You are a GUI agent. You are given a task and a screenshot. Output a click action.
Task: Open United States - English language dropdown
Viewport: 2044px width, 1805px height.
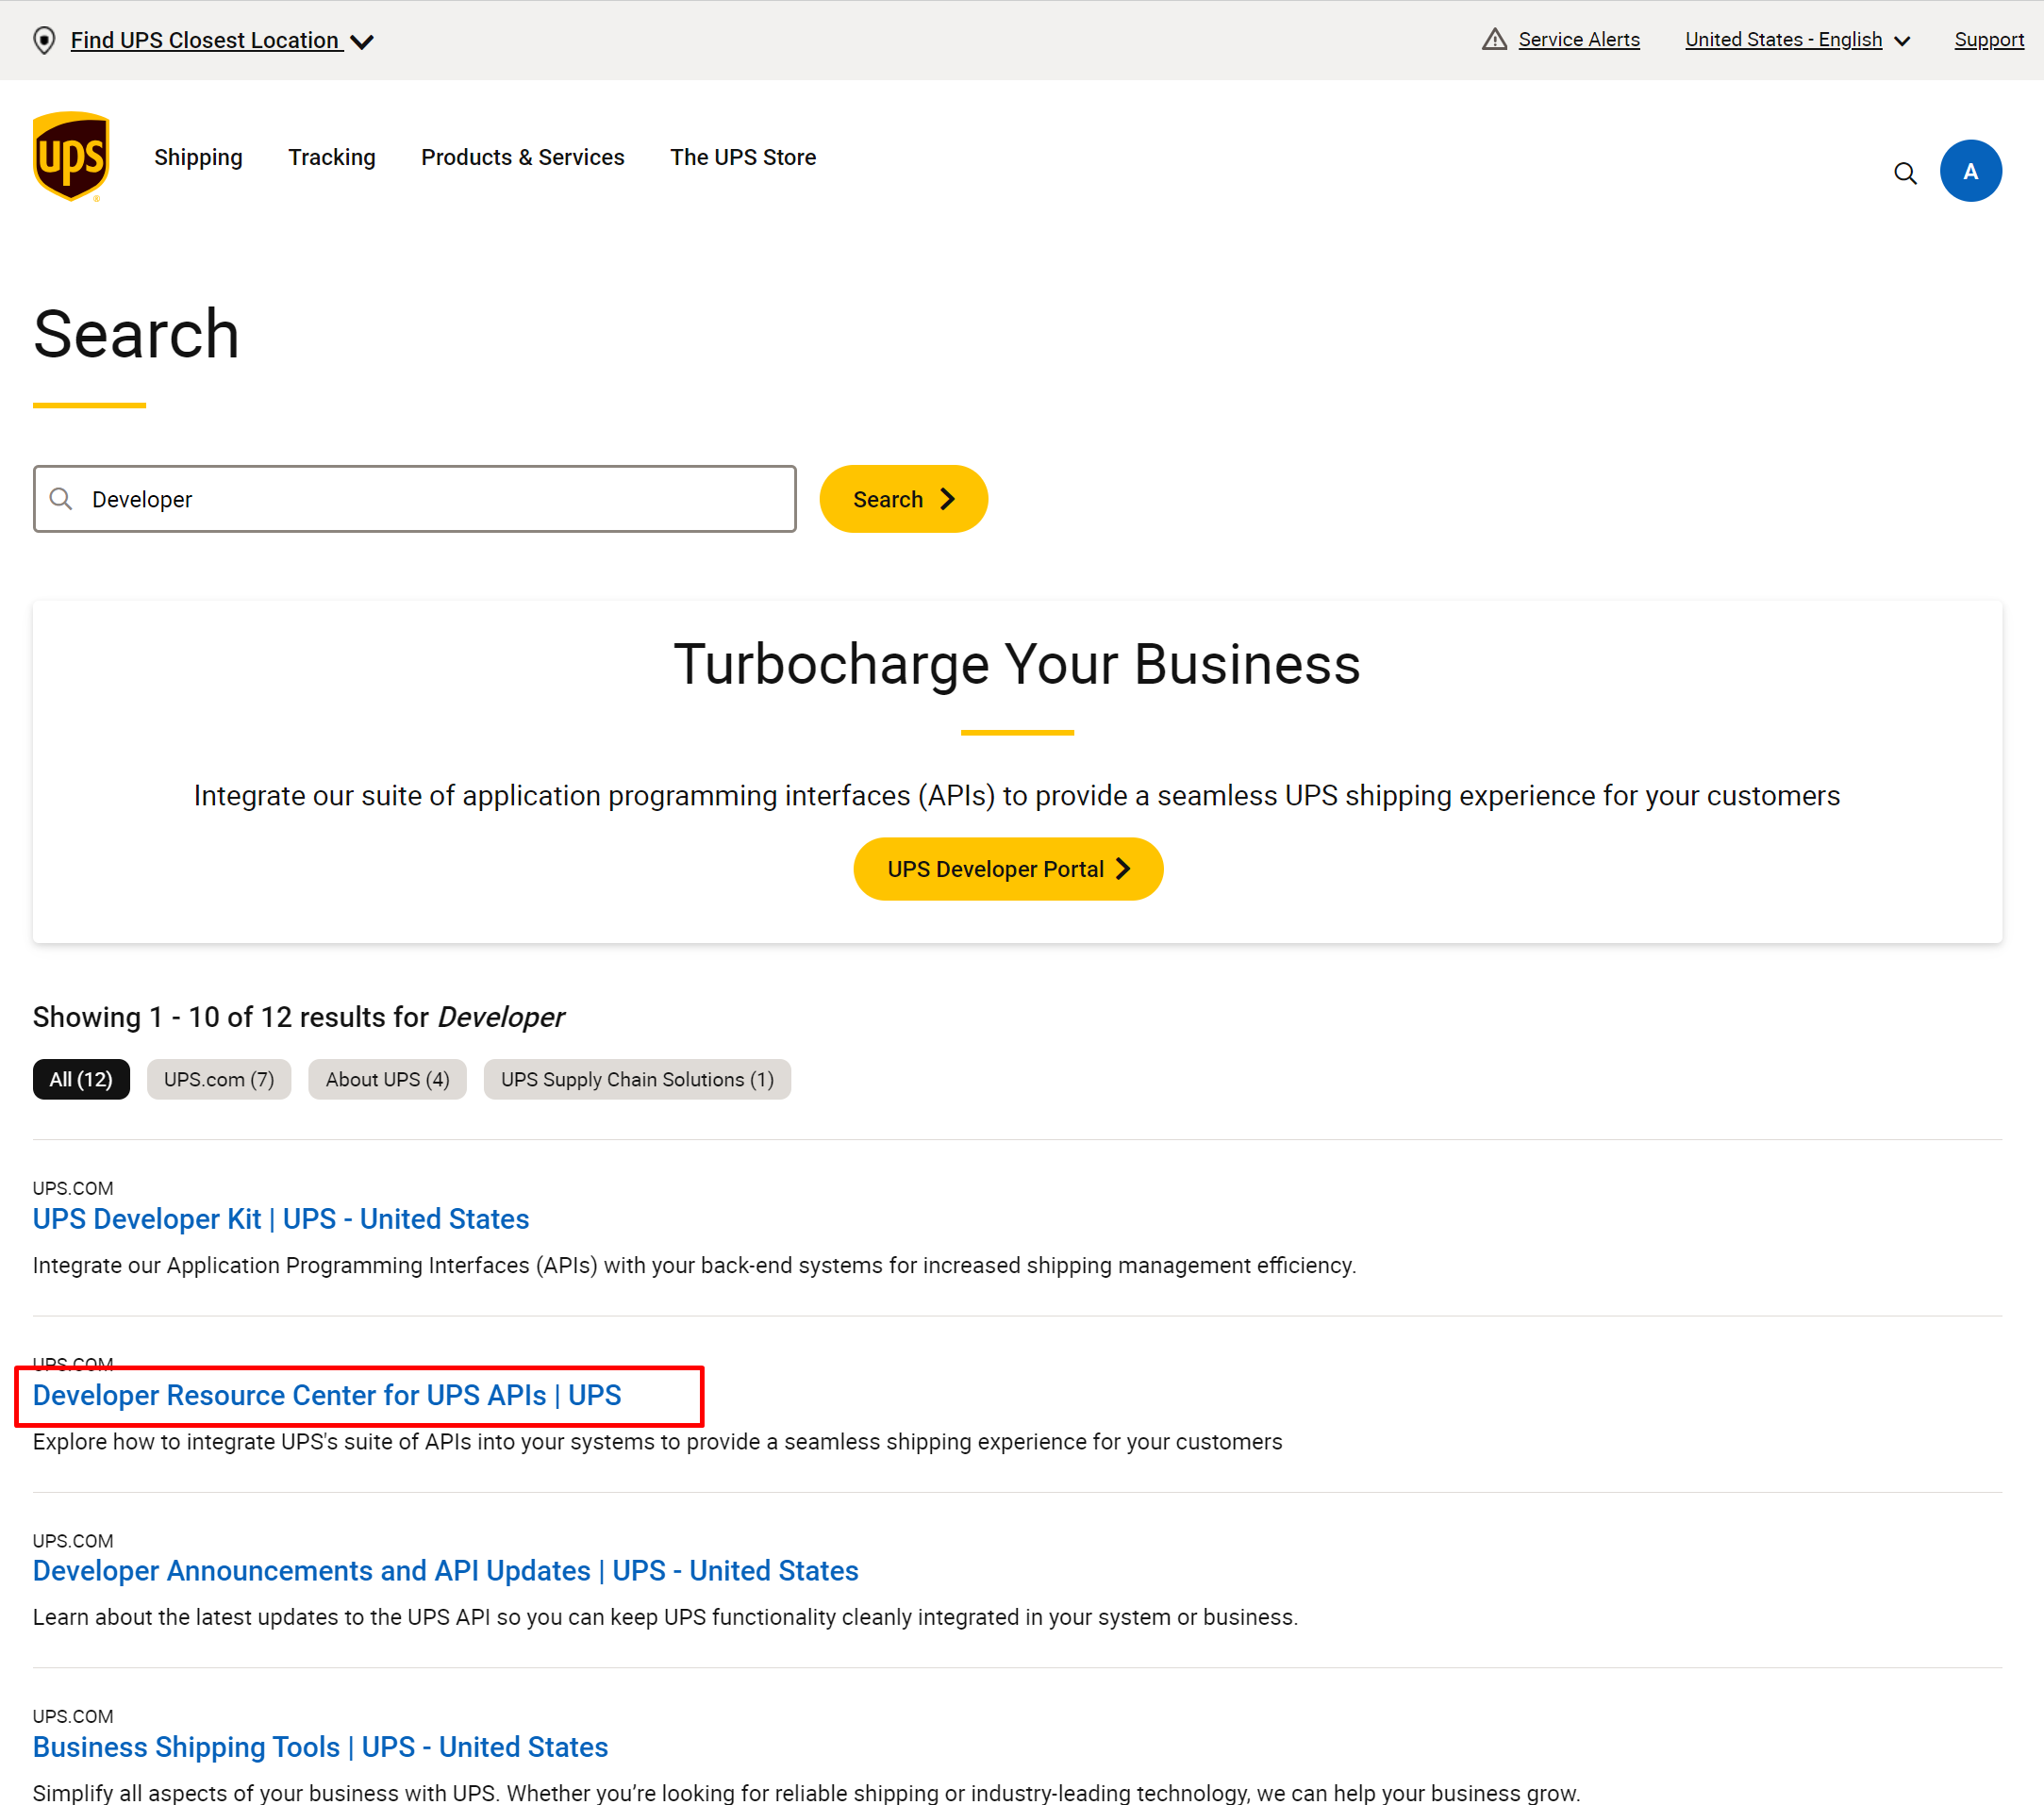point(1797,40)
